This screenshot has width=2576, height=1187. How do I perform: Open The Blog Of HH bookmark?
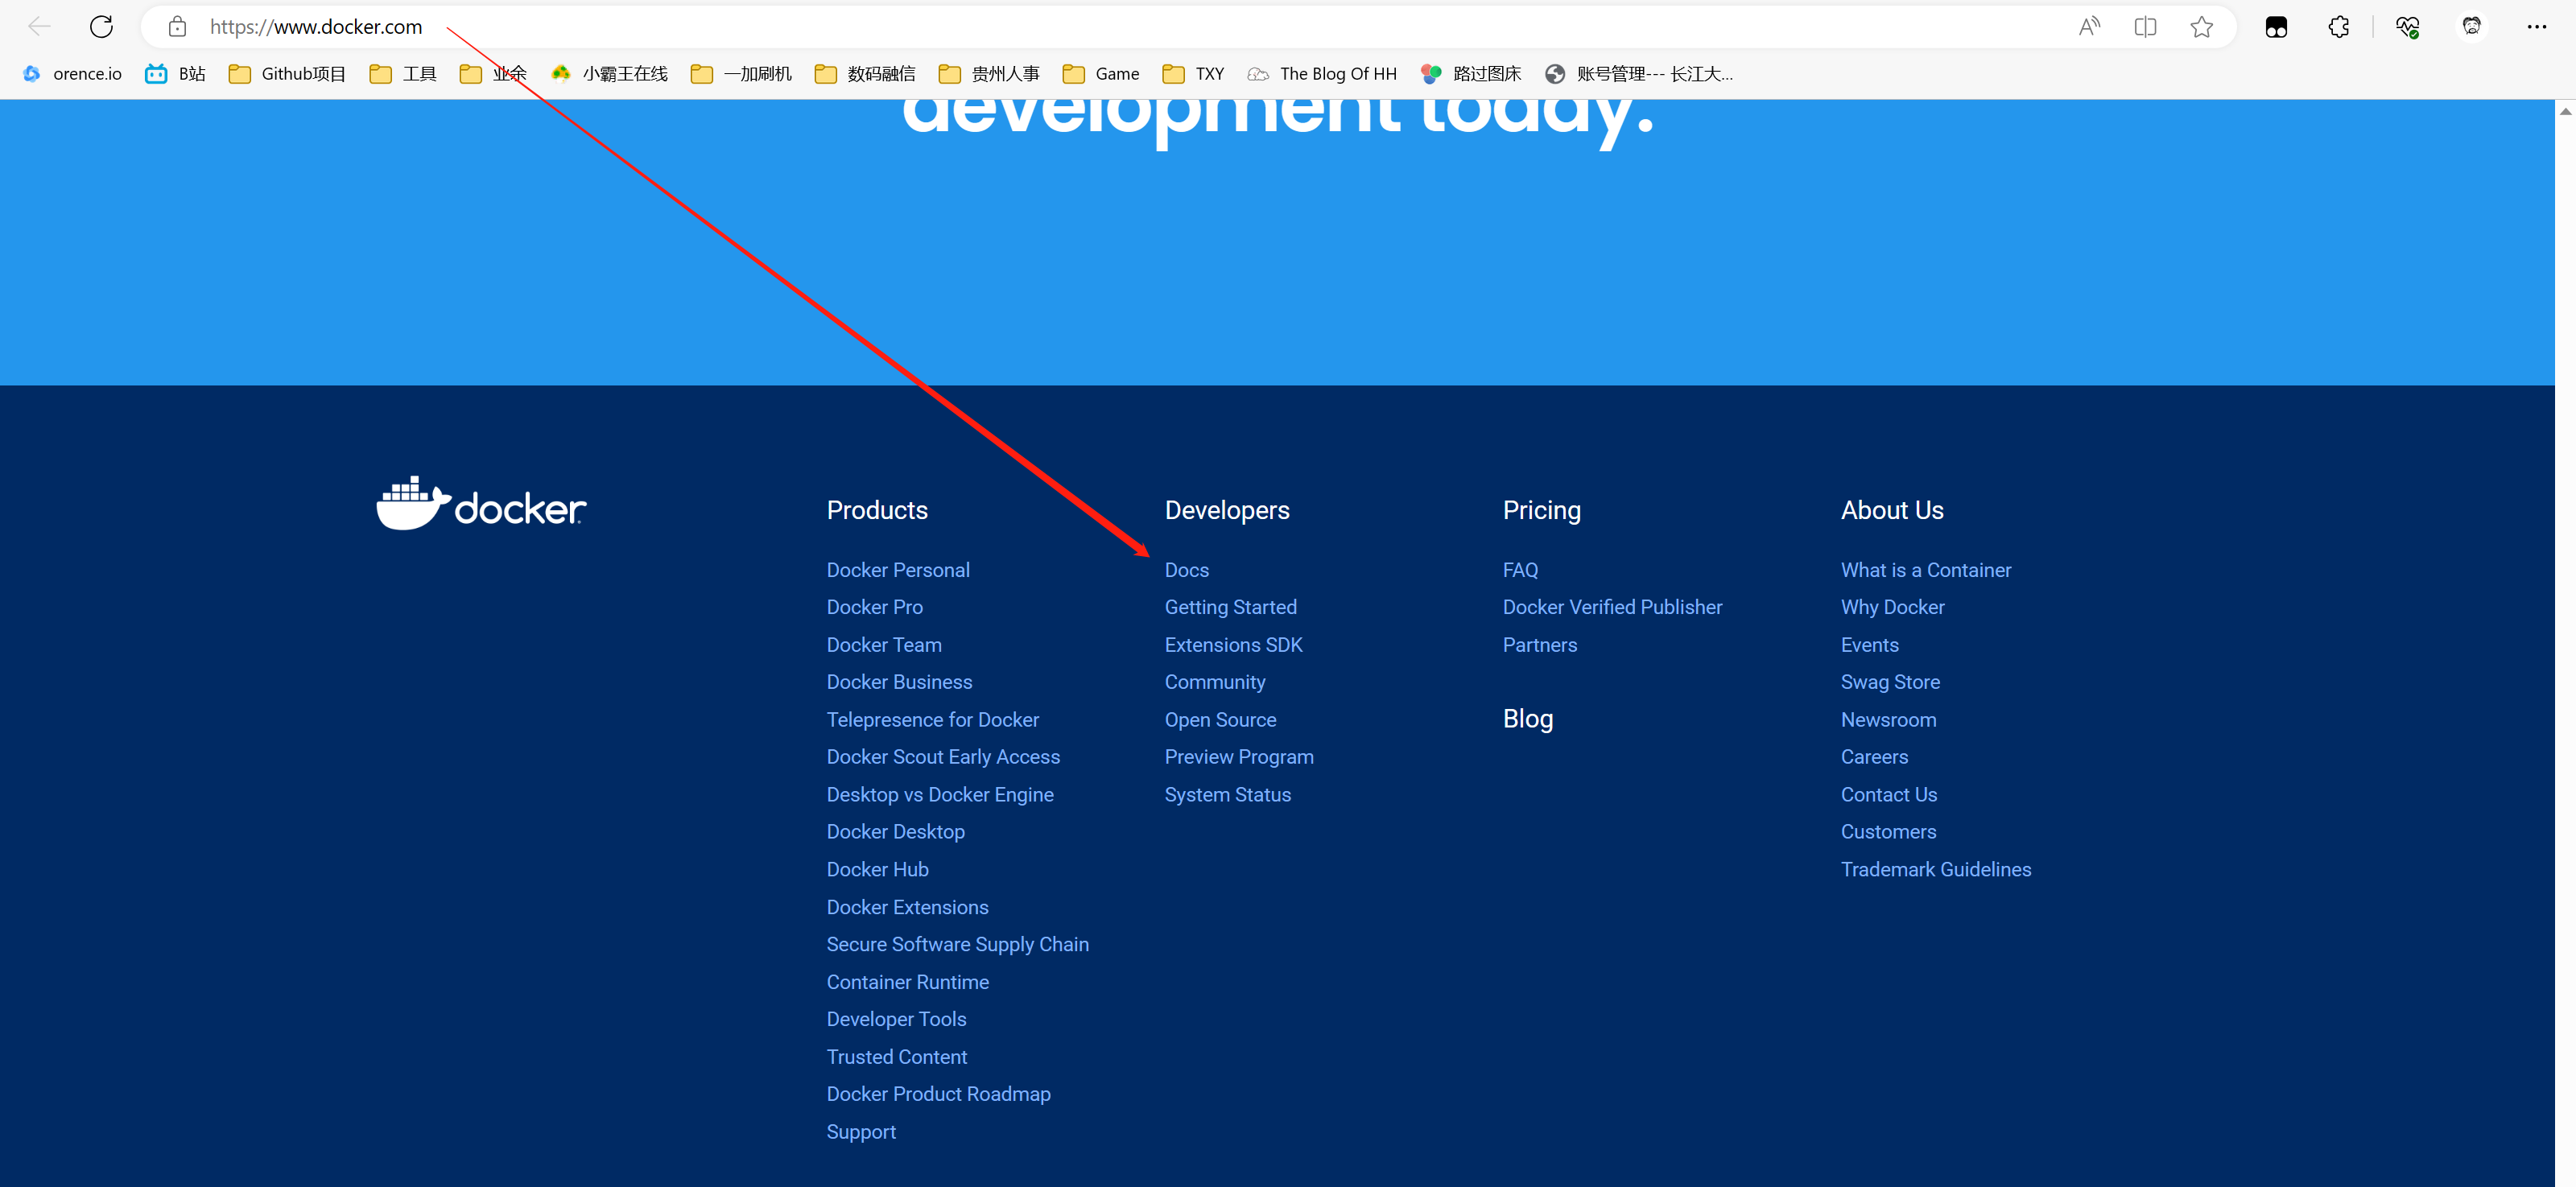click(x=1322, y=74)
